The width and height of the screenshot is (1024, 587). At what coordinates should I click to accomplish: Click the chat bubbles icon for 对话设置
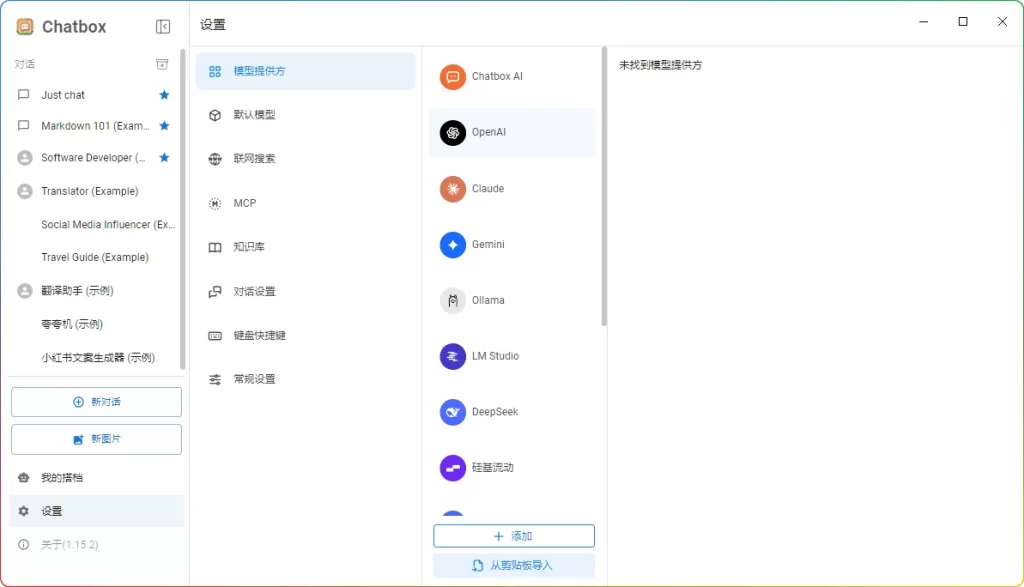pyautogui.click(x=215, y=292)
